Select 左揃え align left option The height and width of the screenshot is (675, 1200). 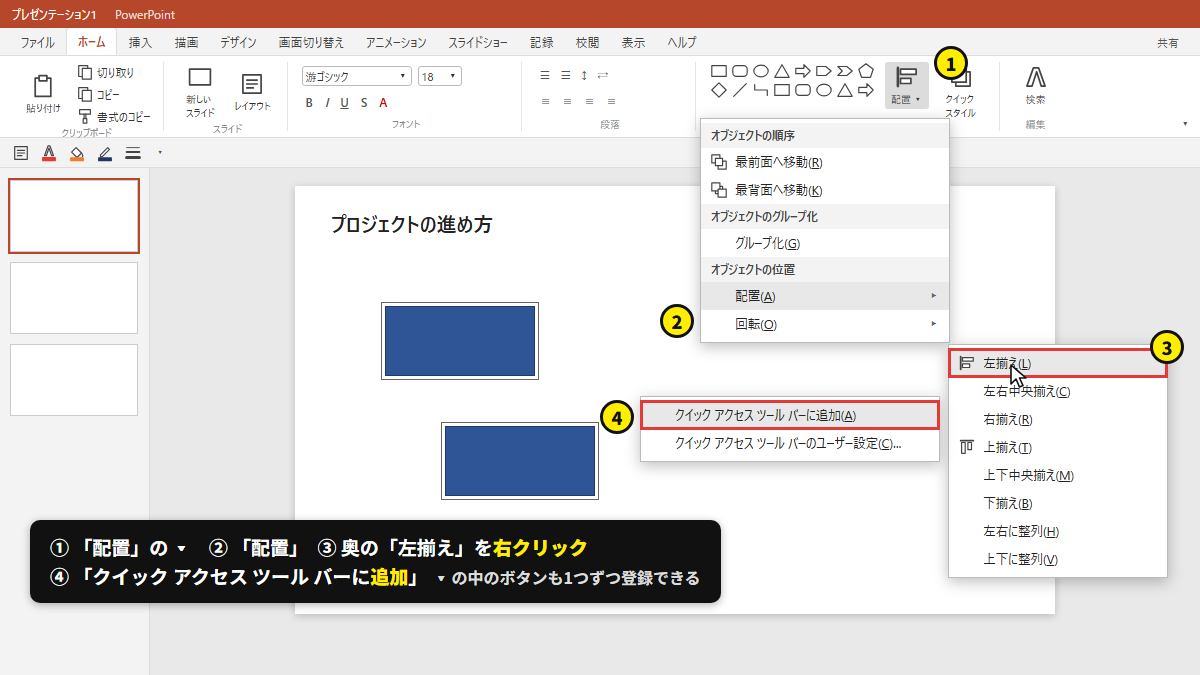[1058, 363]
